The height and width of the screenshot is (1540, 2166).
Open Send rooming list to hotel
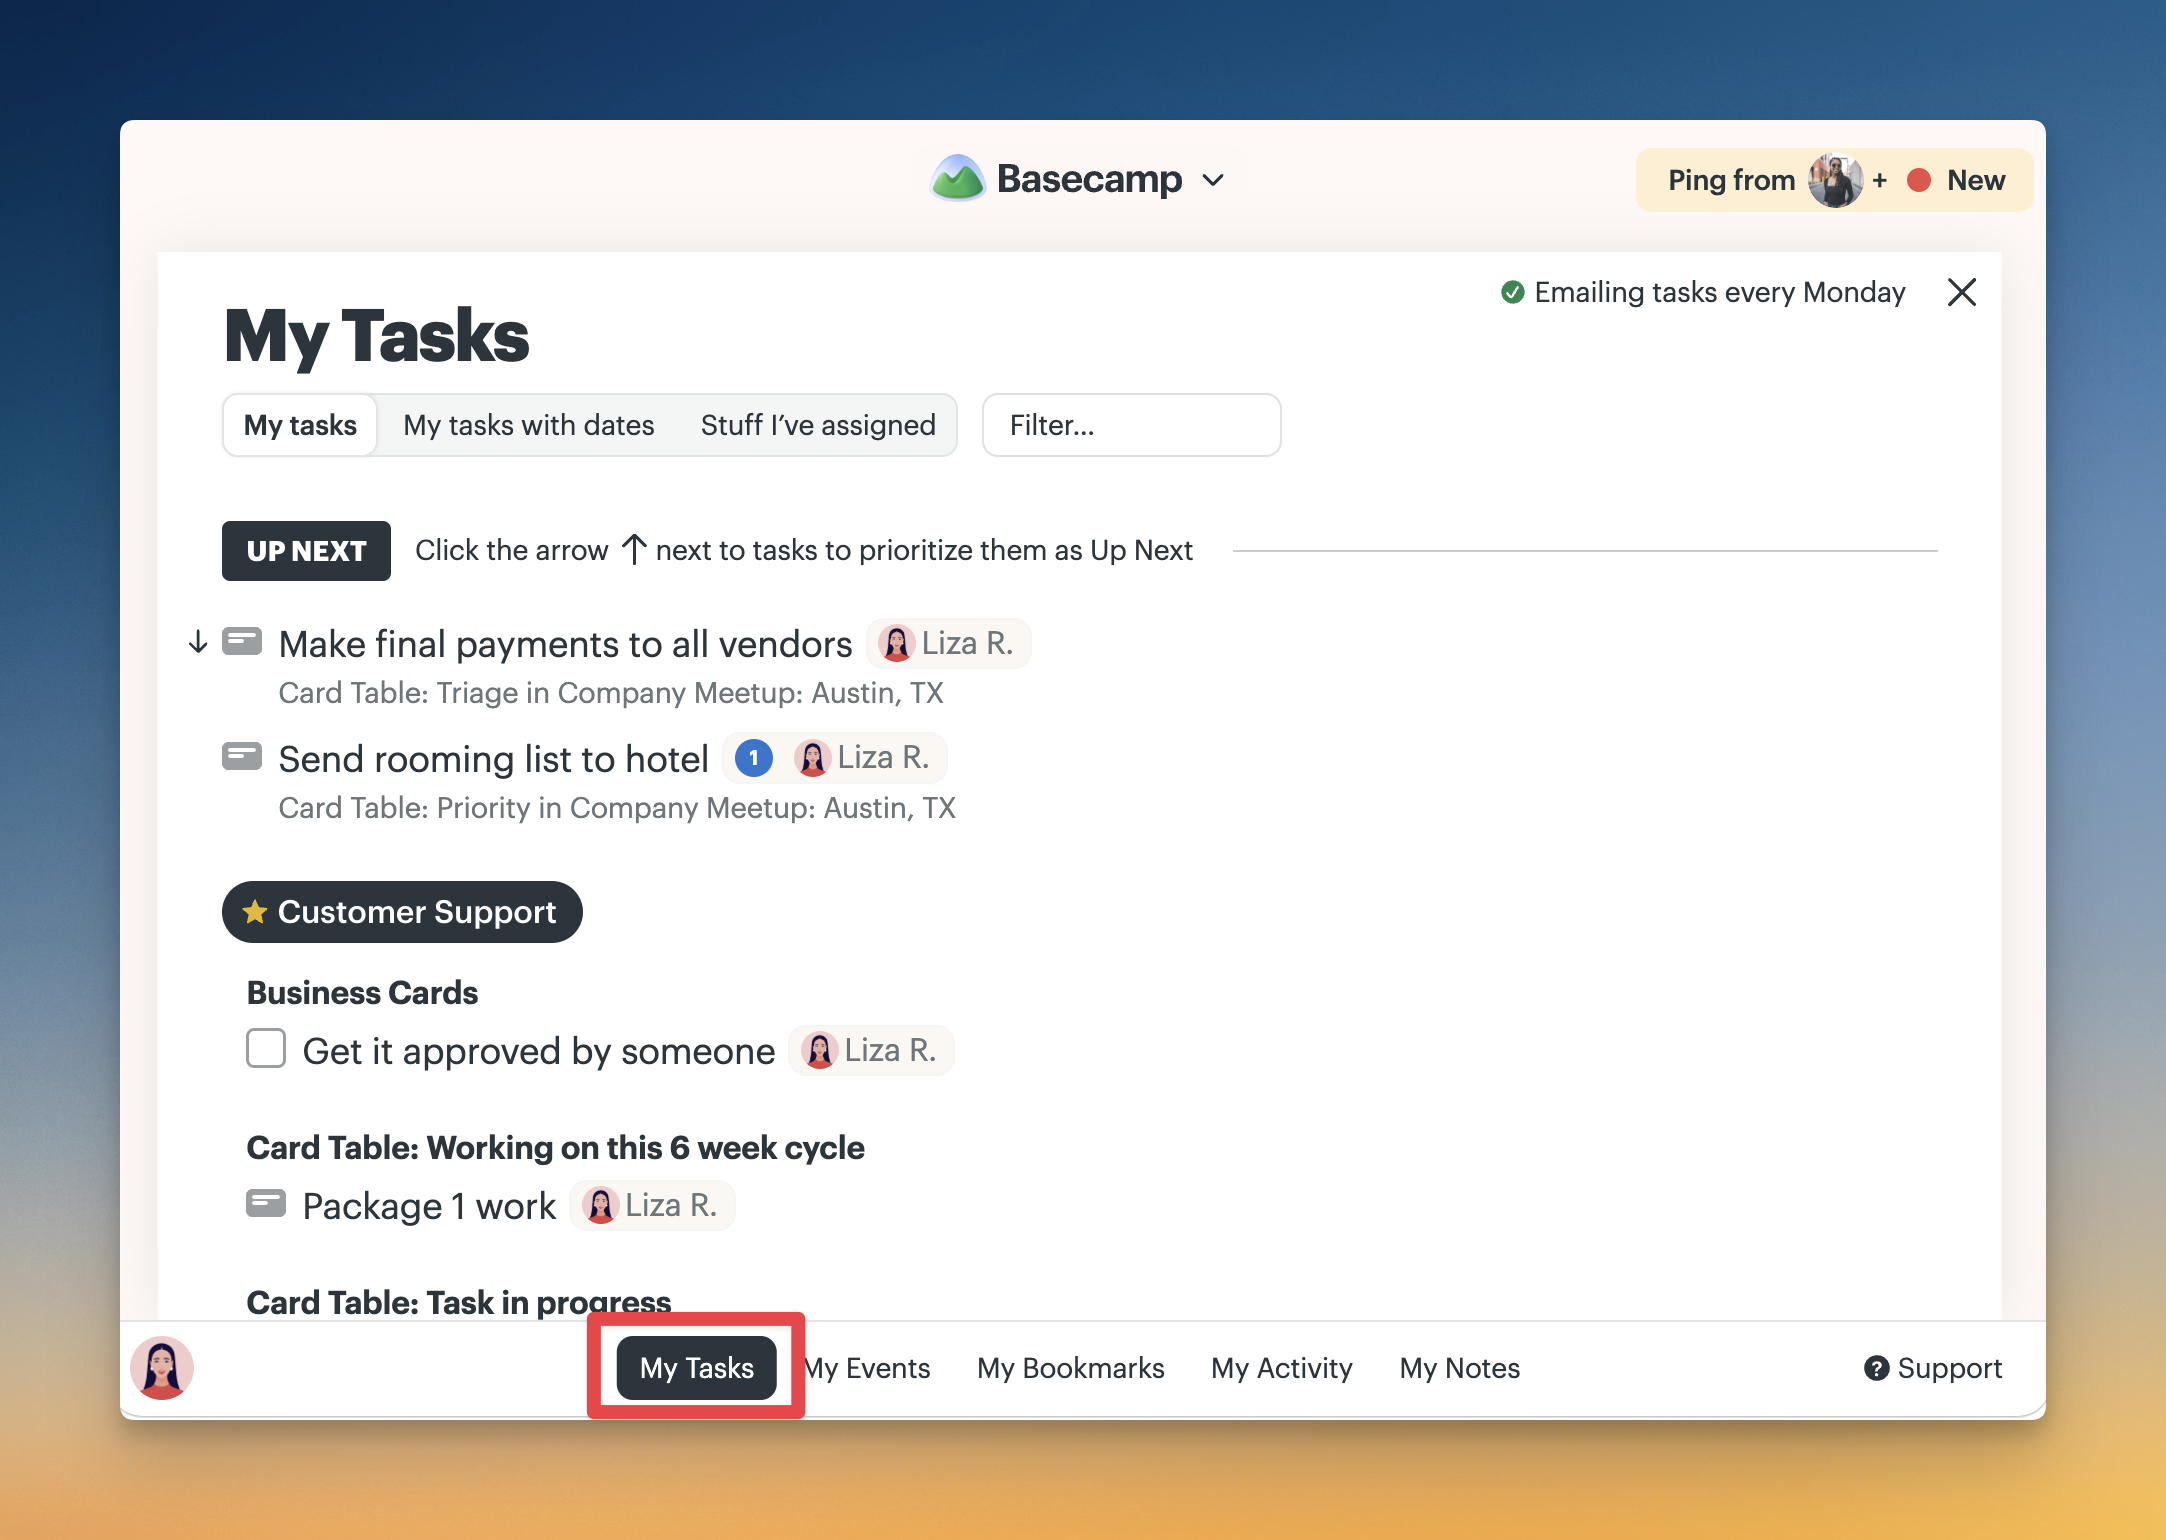point(493,759)
